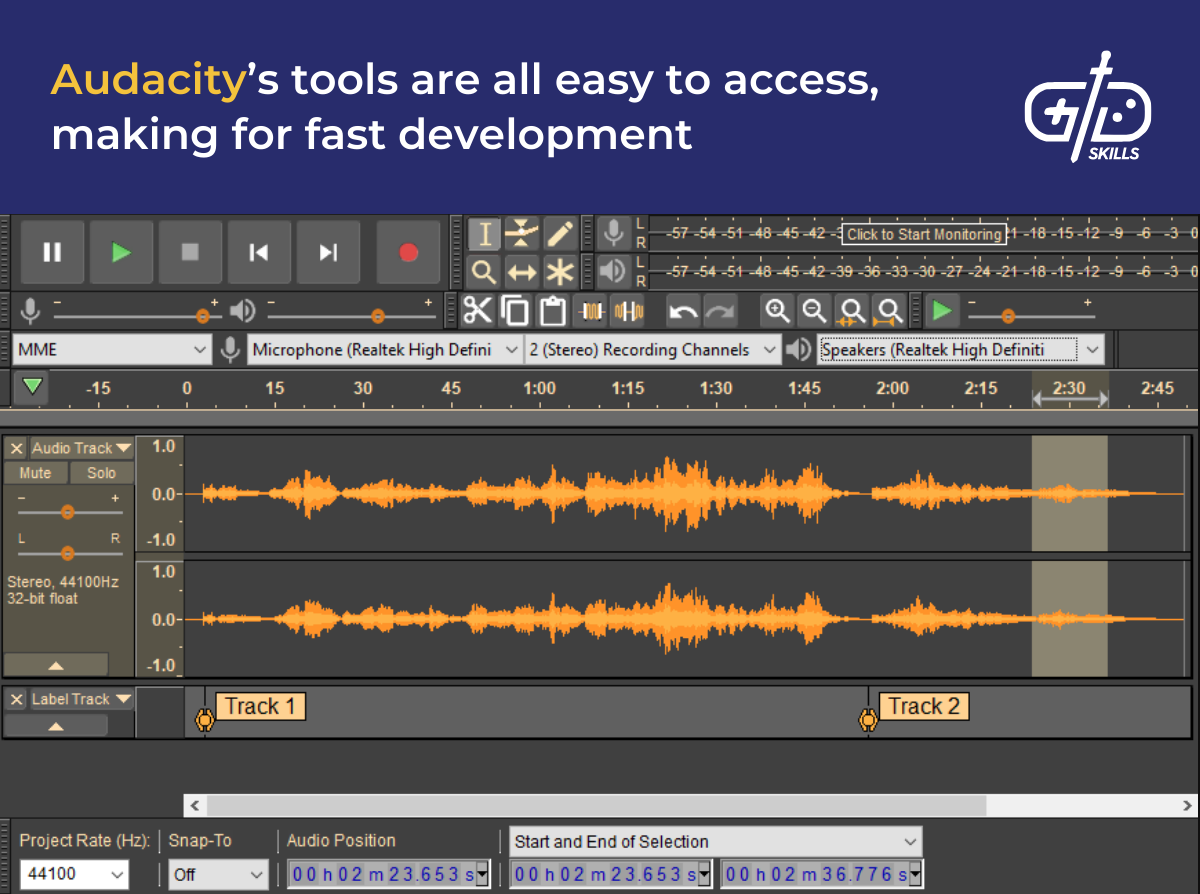This screenshot has height=894, width=1200.
Task: Select the Selection tool
Action: click(484, 232)
